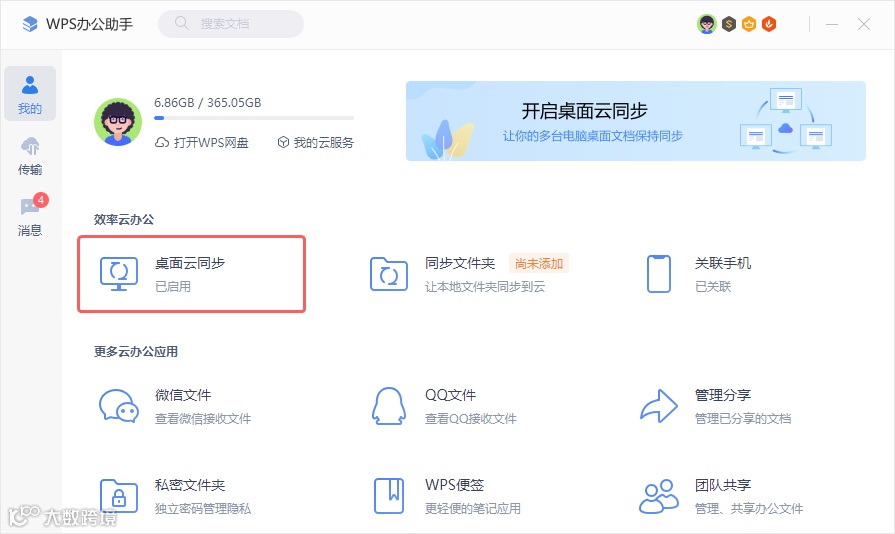This screenshot has width=895, height=534.
Task: Click 查看微信接收文件 description text
Action: click(x=203, y=419)
